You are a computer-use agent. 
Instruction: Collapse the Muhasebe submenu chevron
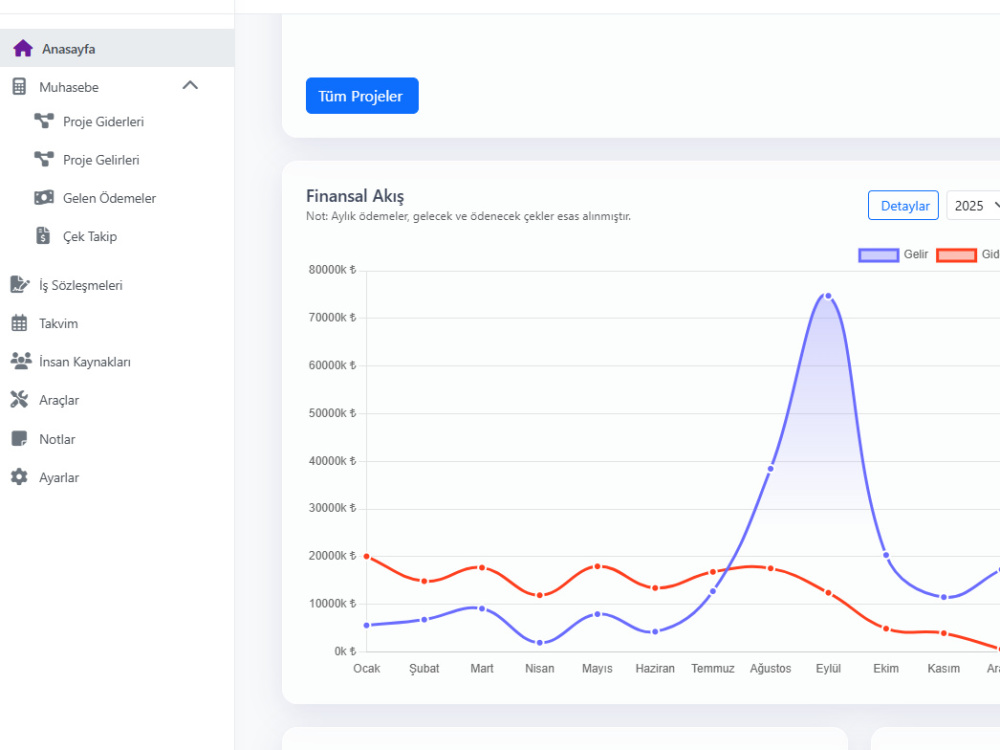tap(190, 85)
